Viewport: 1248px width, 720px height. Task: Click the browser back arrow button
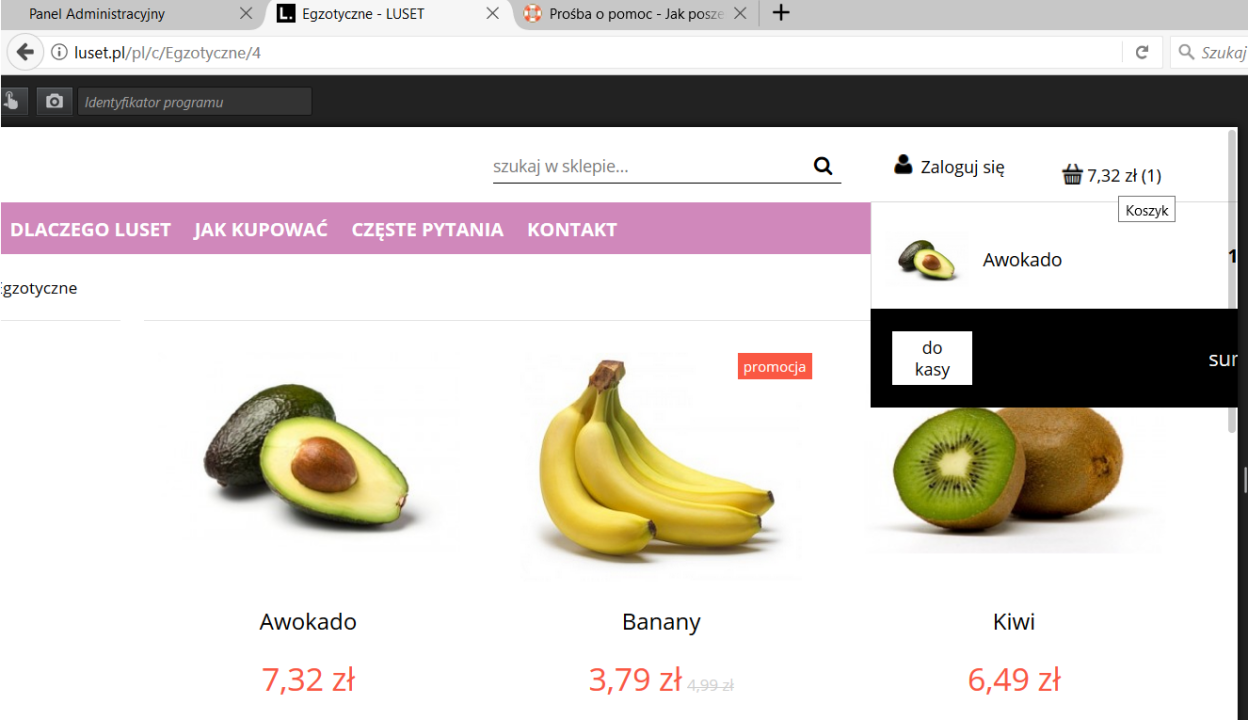tap(25, 52)
